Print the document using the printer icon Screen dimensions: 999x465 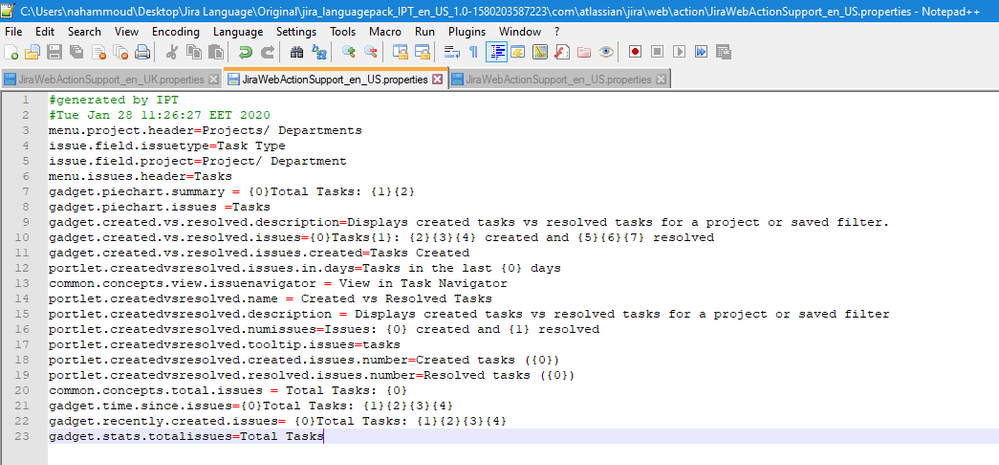pyautogui.click(x=143, y=52)
